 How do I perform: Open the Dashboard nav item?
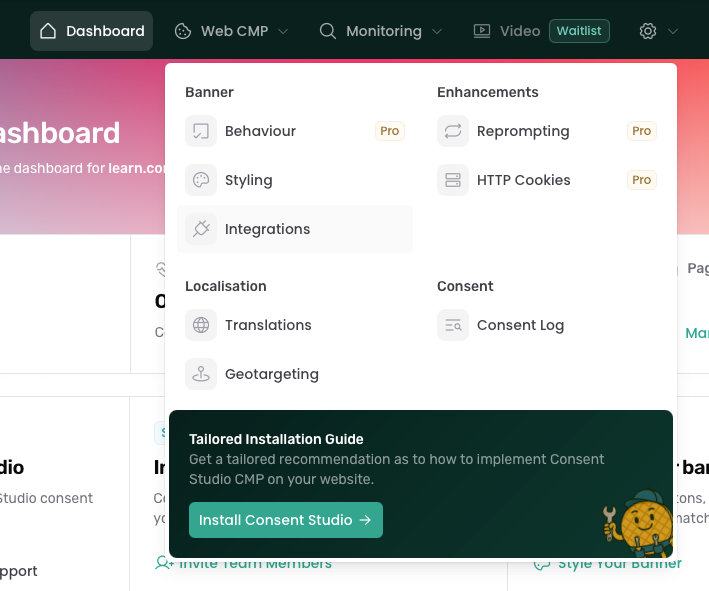click(x=91, y=31)
